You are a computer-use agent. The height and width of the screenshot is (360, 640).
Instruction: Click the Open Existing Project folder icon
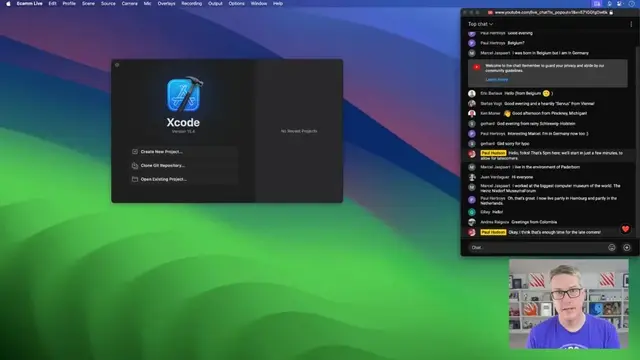pyautogui.click(x=135, y=179)
